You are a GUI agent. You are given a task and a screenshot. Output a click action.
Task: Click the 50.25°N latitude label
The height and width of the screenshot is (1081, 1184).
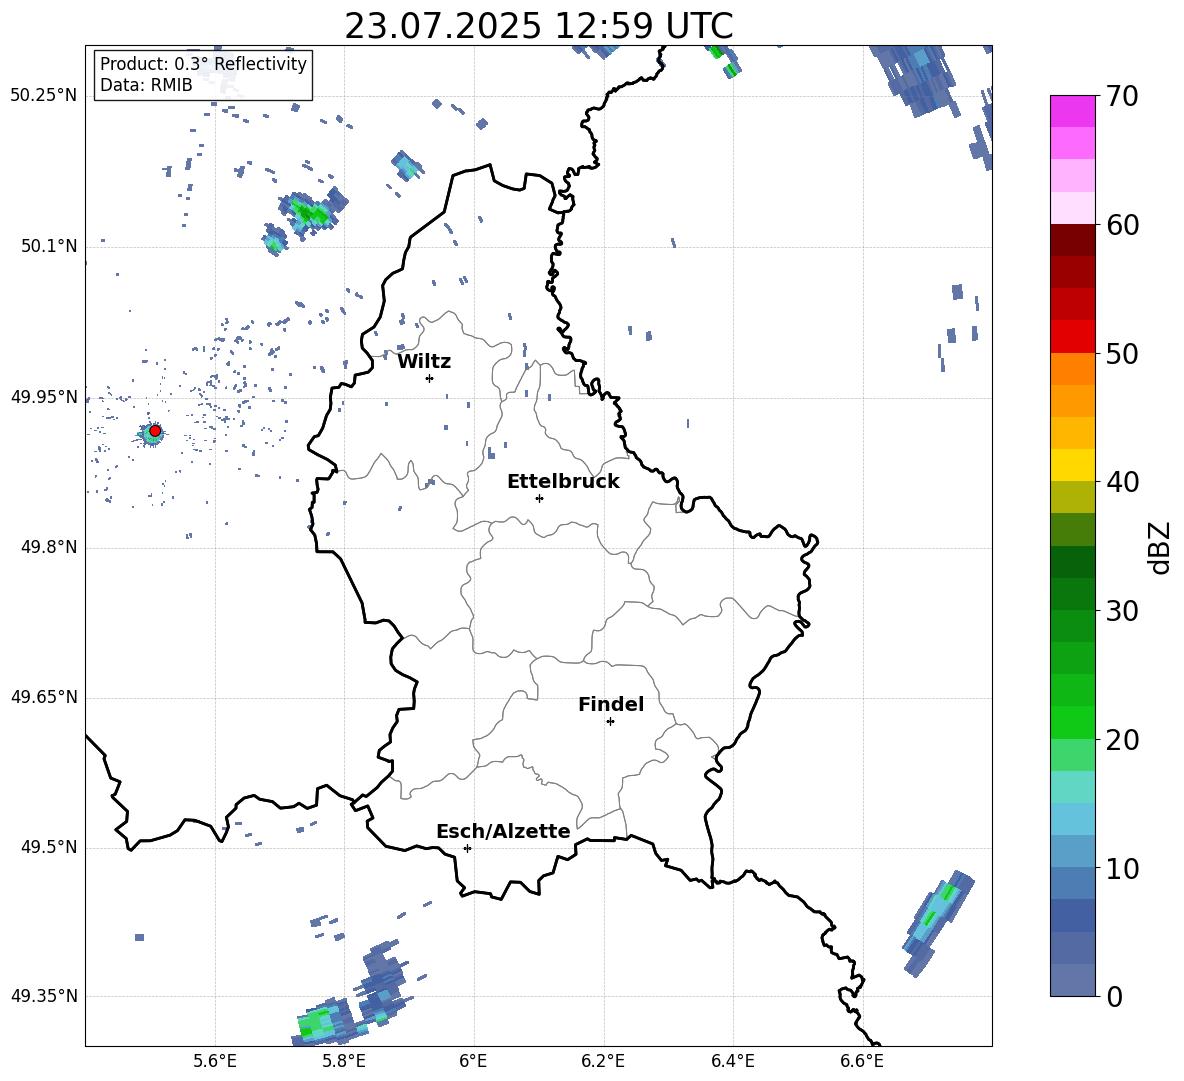coord(44,96)
